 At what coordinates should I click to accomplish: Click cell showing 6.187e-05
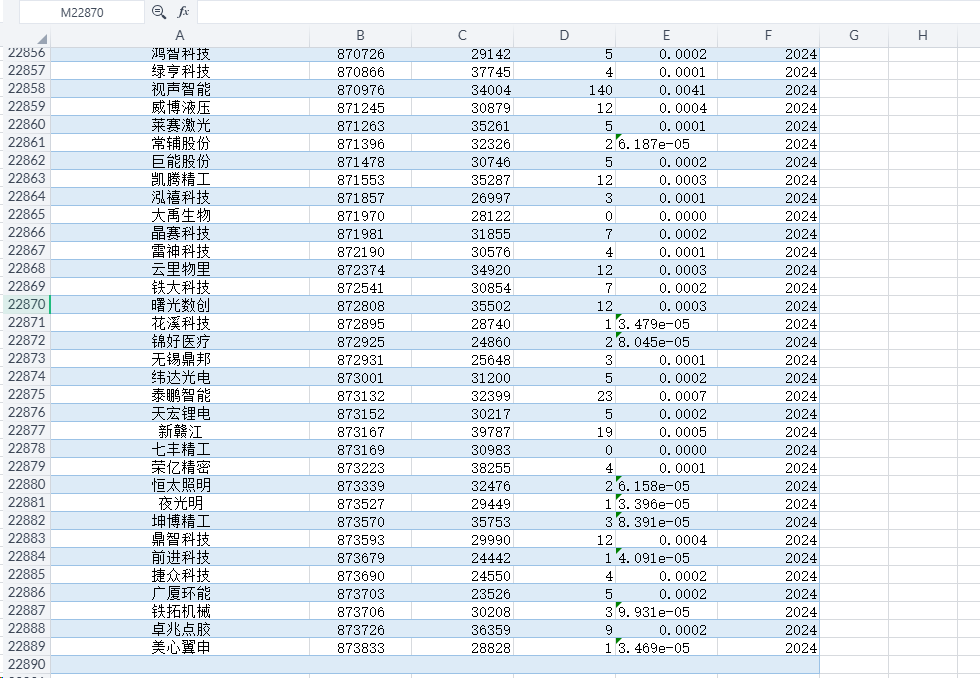coord(666,143)
